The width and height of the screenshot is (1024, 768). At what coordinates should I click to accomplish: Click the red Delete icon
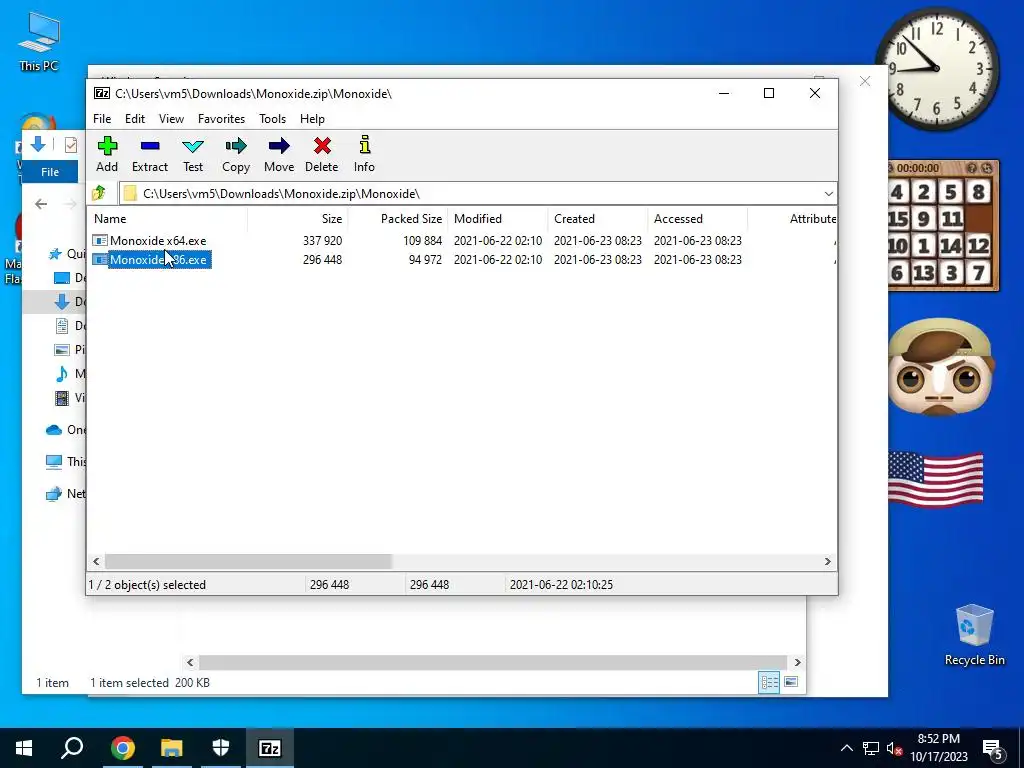tap(322, 146)
